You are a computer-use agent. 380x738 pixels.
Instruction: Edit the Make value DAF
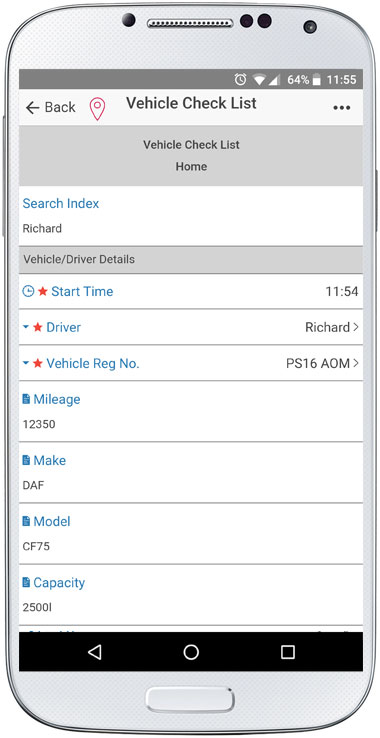click(33, 485)
